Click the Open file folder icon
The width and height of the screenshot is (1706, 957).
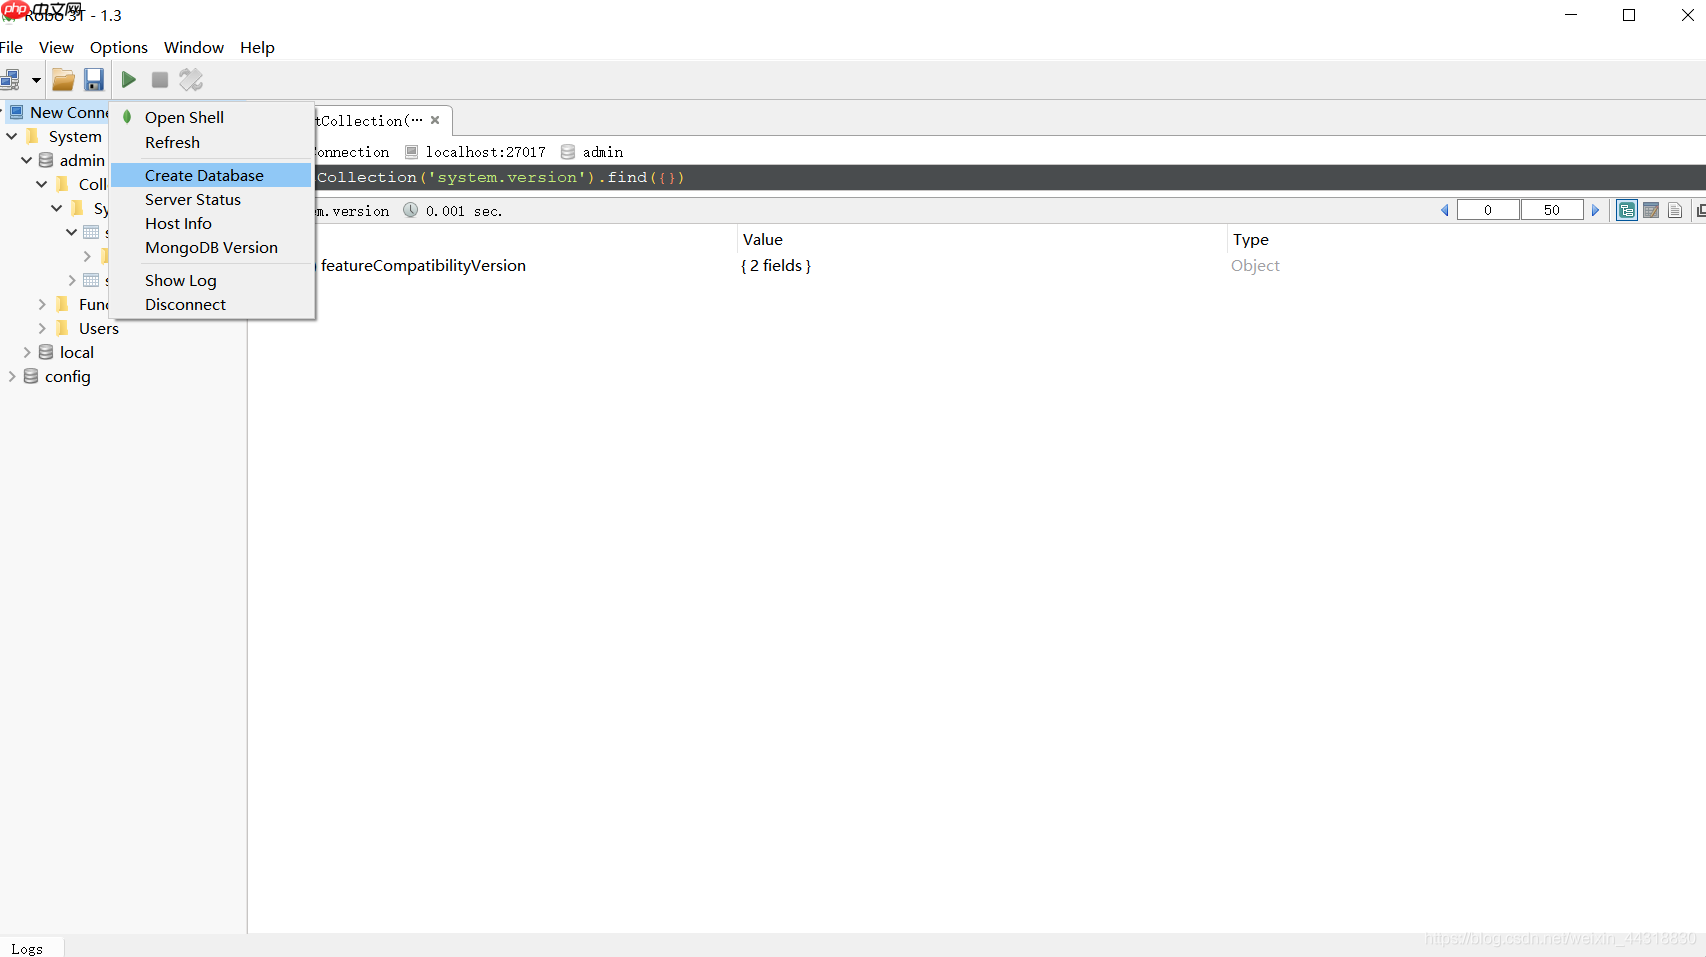[x=64, y=80]
